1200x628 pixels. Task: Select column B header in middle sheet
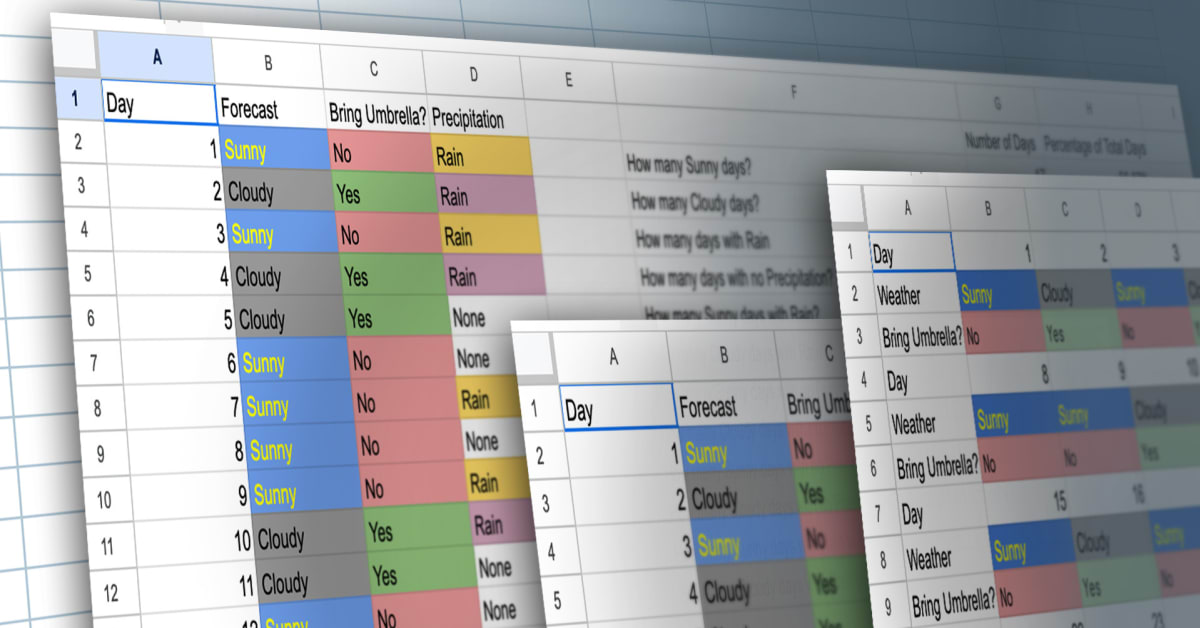725,352
